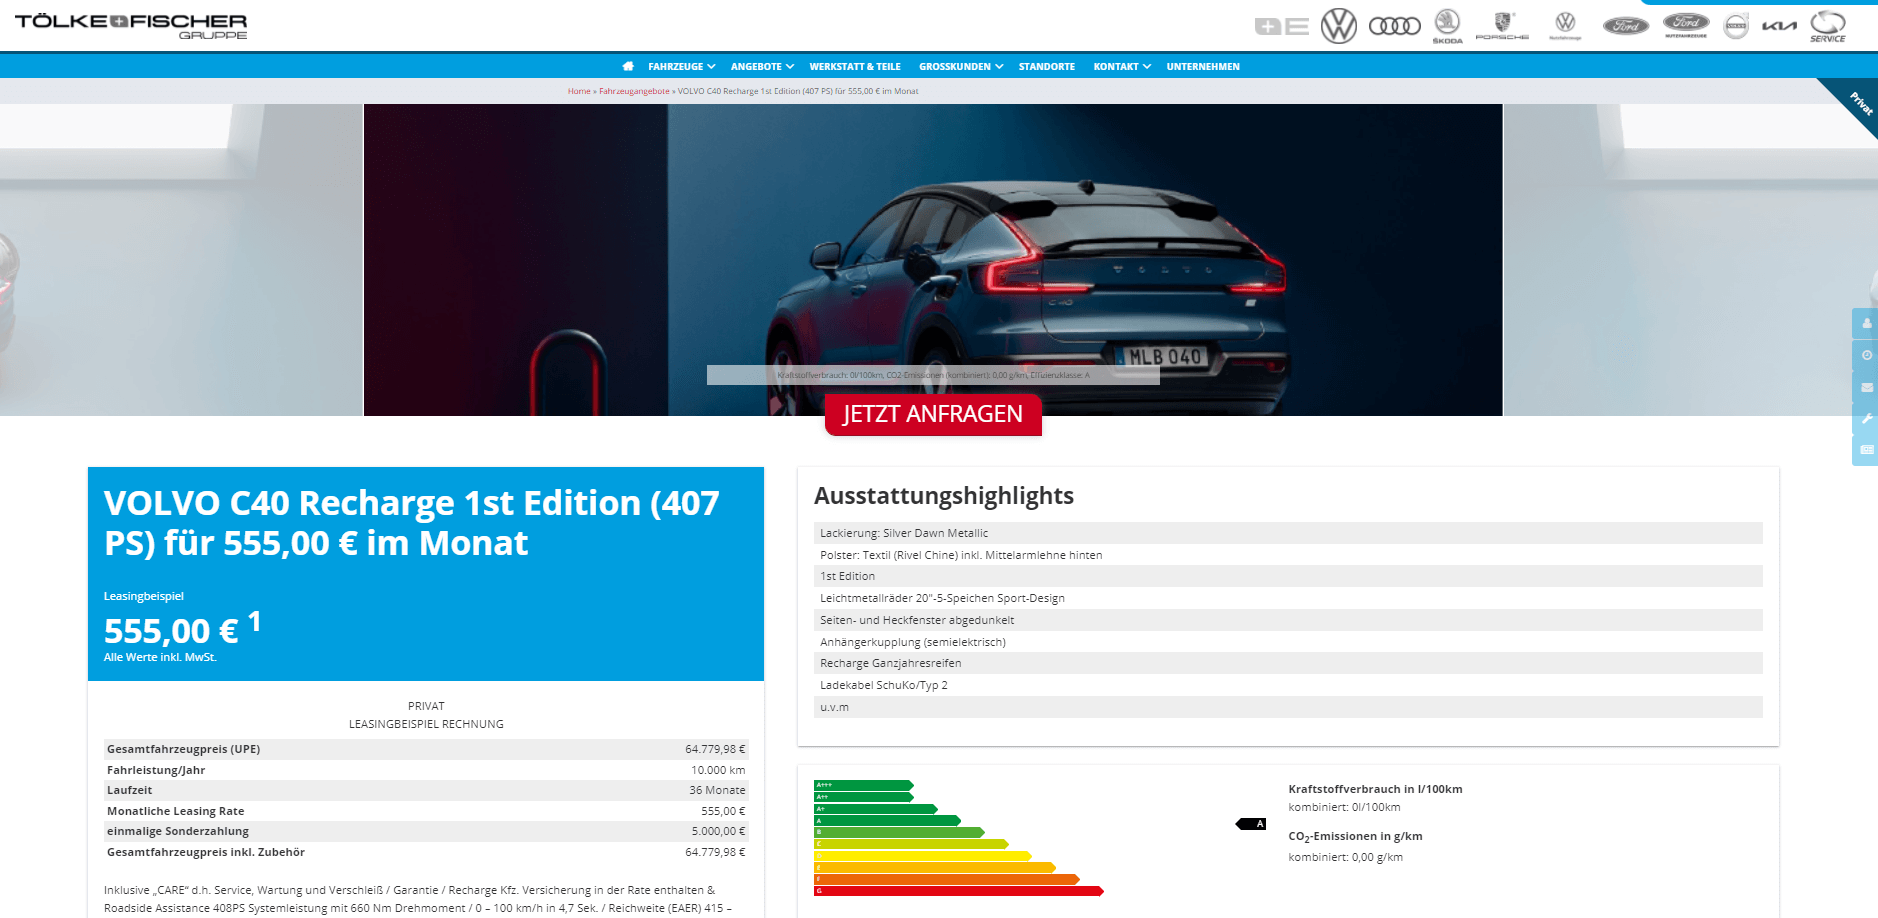The width and height of the screenshot is (1878, 918).
Task: Open Werkstatt & Teile menu item
Action: [855, 66]
